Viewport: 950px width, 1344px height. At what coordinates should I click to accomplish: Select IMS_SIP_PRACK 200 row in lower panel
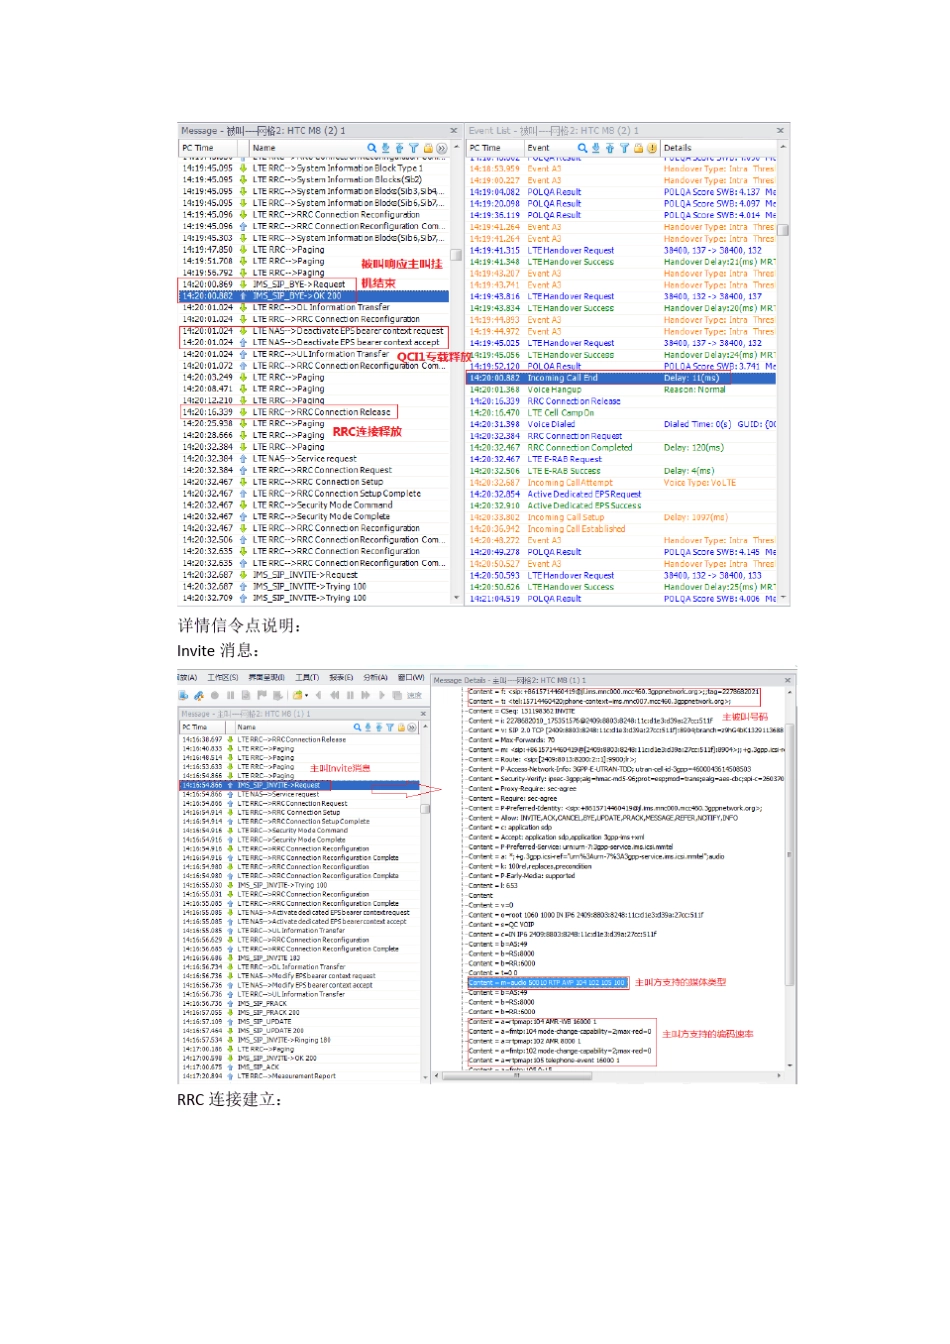click(299, 1012)
